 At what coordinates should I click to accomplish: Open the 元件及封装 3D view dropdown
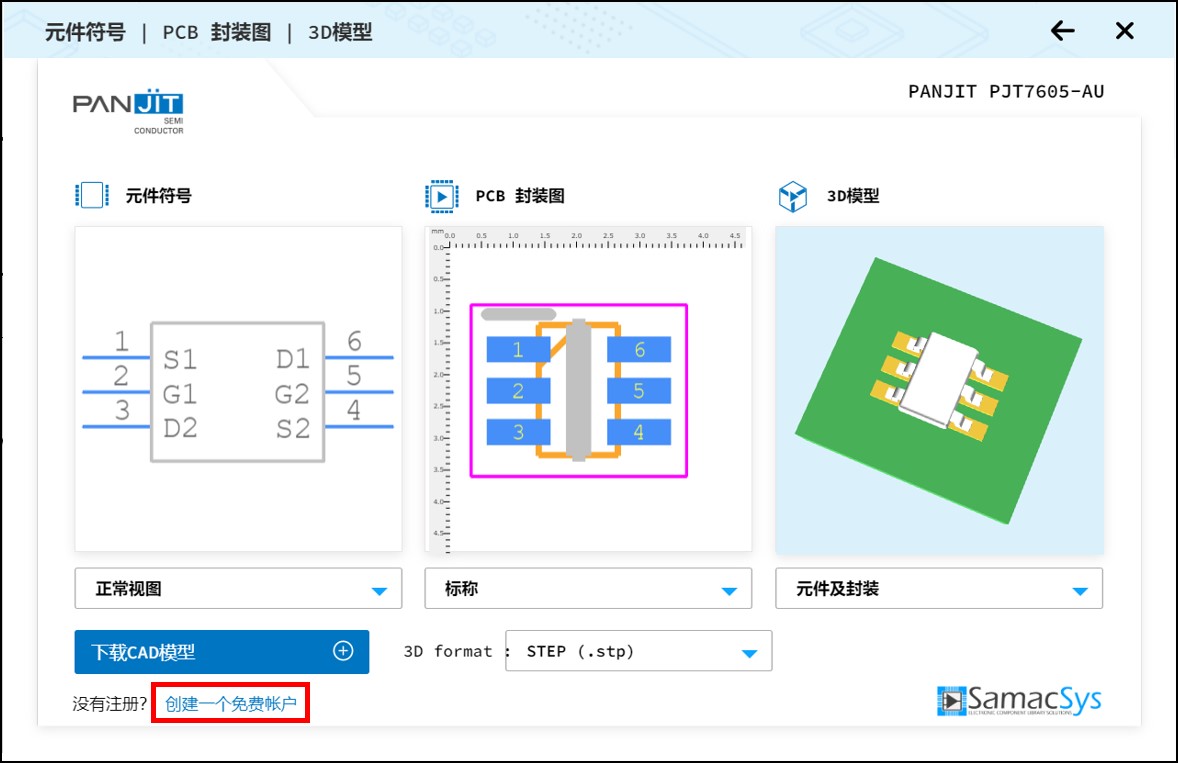(939, 588)
